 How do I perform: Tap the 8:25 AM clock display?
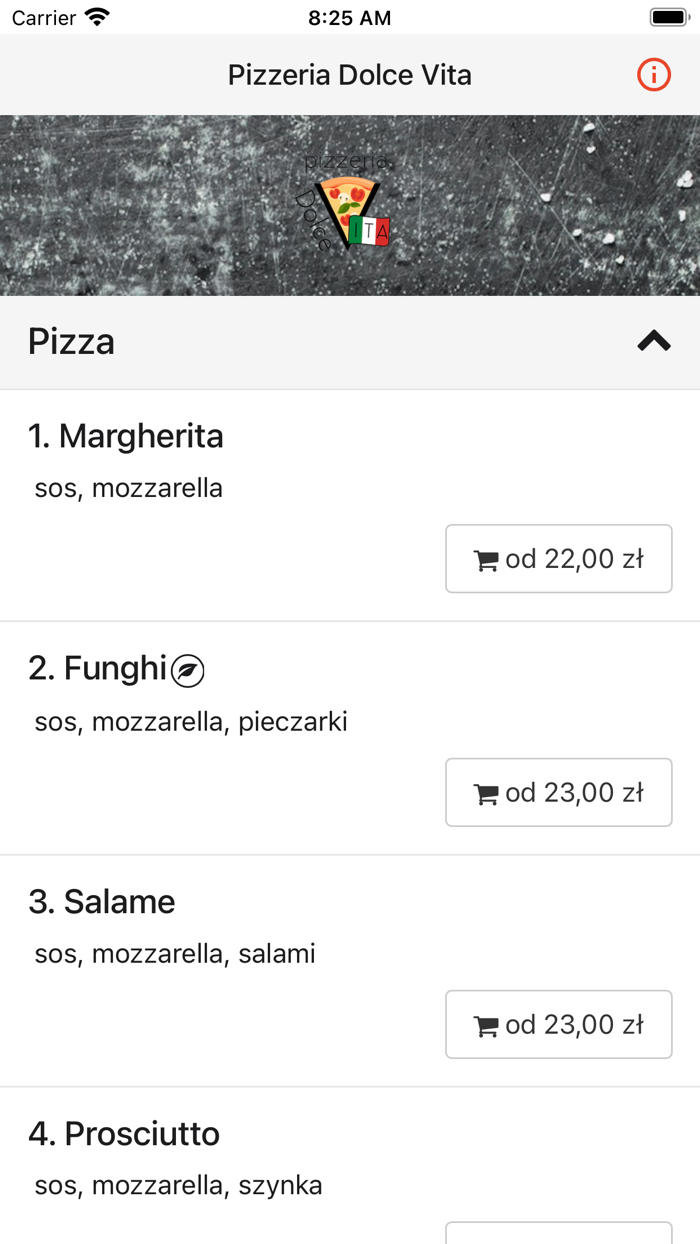pos(350,16)
